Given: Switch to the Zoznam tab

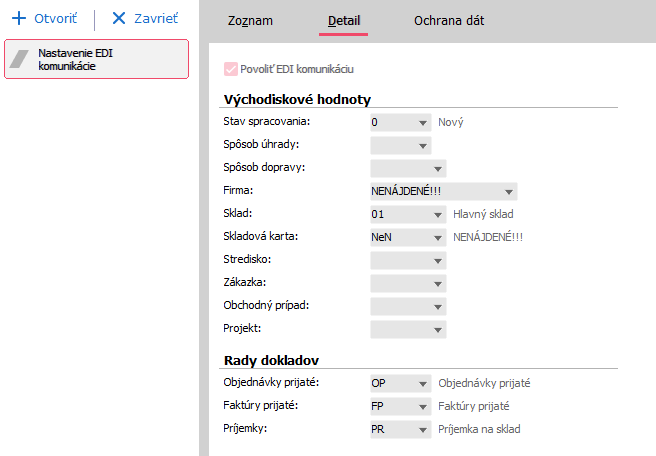Looking at the screenshot, I should [x=250, y=20].
